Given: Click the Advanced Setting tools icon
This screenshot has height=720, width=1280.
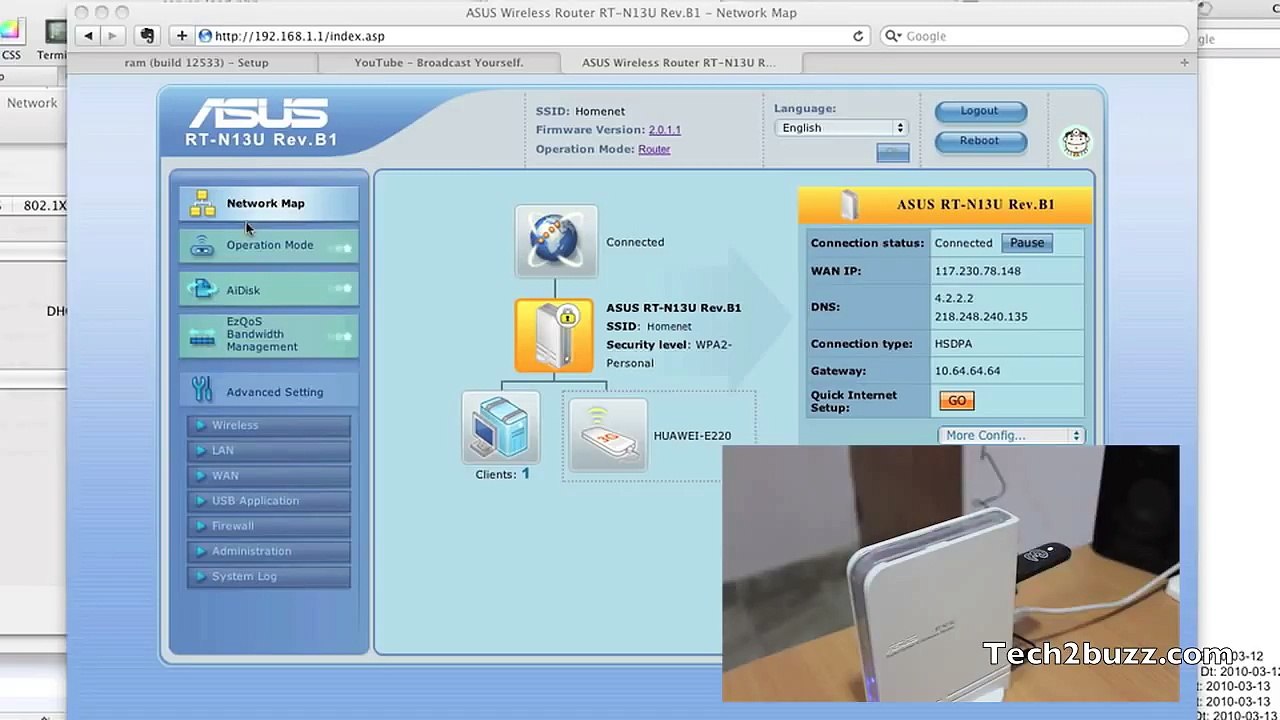Looking at the screenshot, I should [x=202, y=391].
